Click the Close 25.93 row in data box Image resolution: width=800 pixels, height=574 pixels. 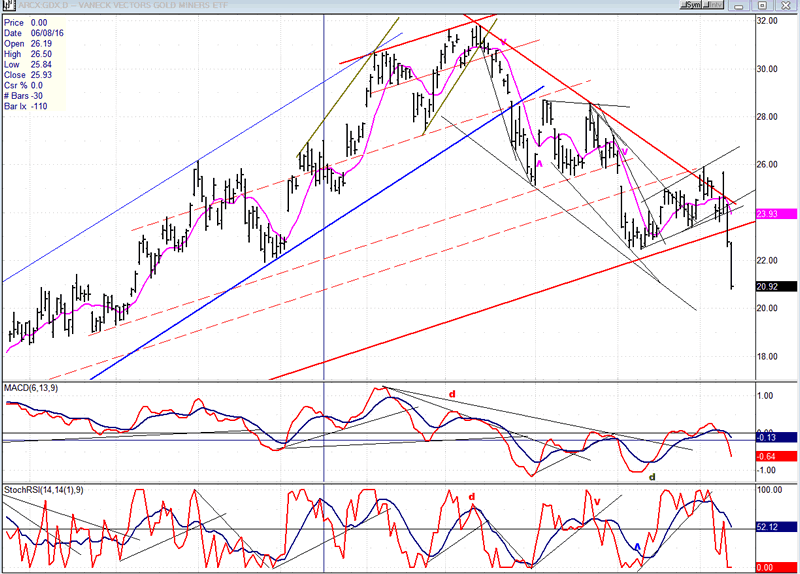(x=28, y=74)
